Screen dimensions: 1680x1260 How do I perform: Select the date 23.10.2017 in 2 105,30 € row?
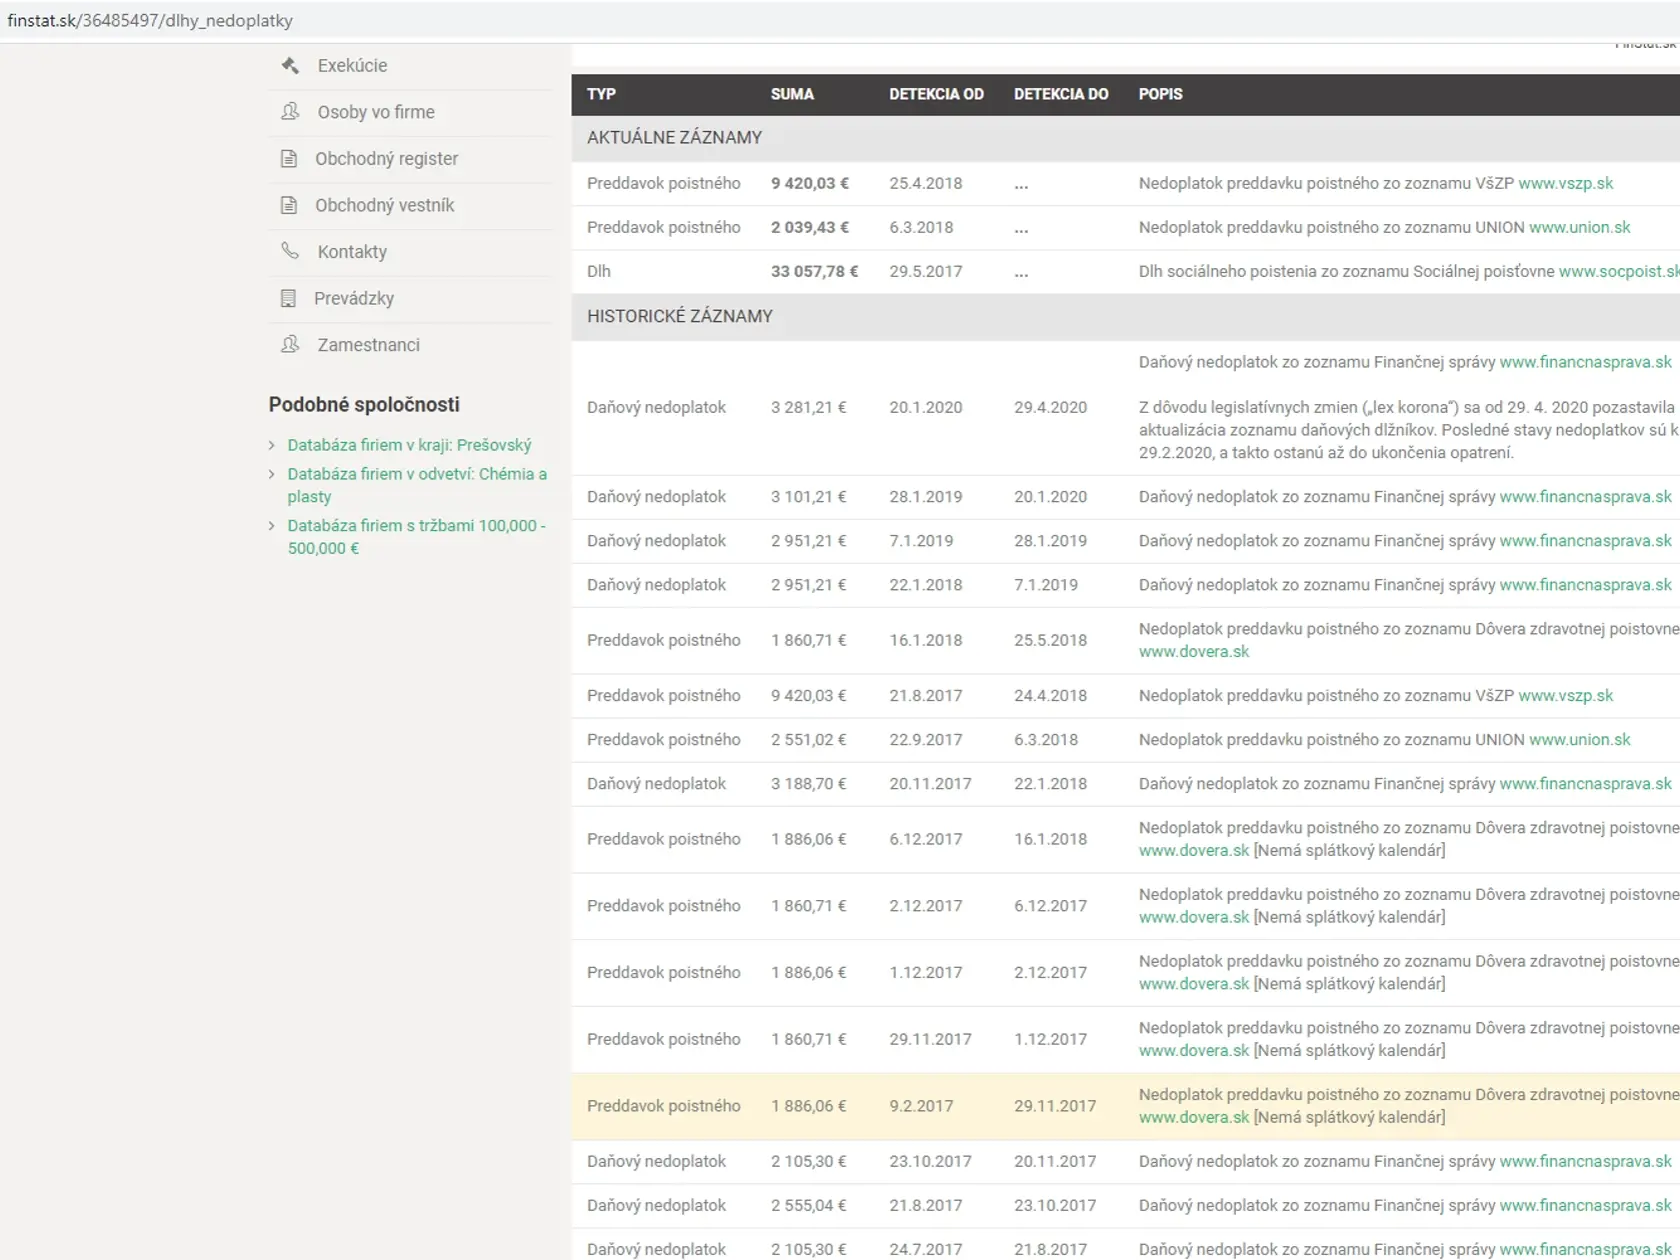tap(930, 1161)
